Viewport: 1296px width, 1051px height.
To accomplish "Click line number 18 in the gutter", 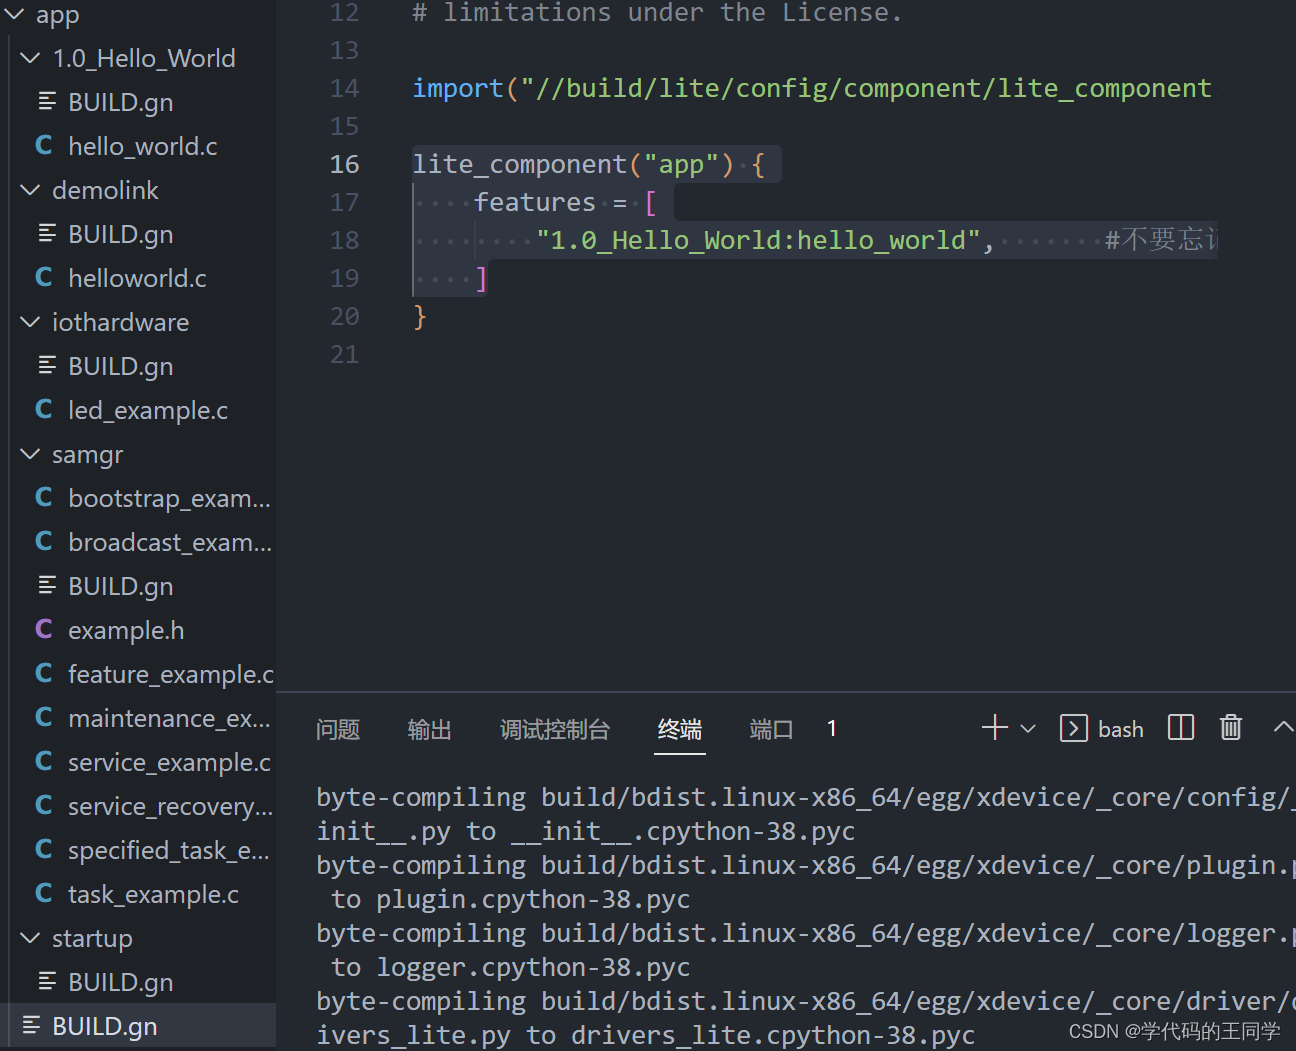I will tap(344, 240).
